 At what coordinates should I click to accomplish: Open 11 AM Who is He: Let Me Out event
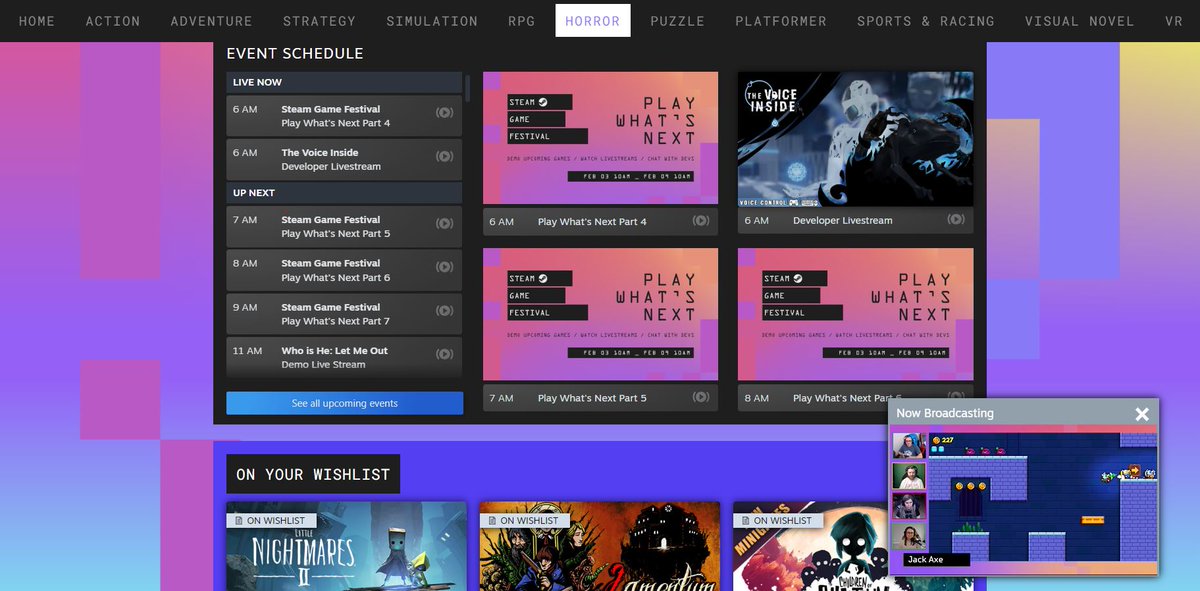pyautogui.click(x=344, y=357)
